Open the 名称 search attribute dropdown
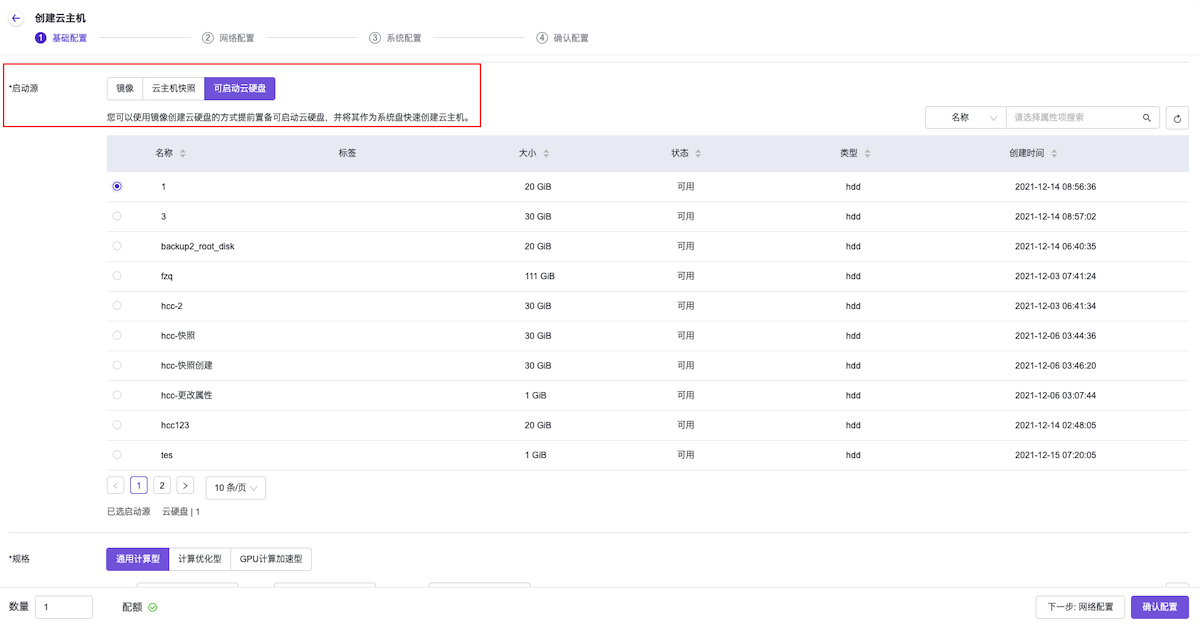Screen dimensions: 1200x624 coord(965,118)
